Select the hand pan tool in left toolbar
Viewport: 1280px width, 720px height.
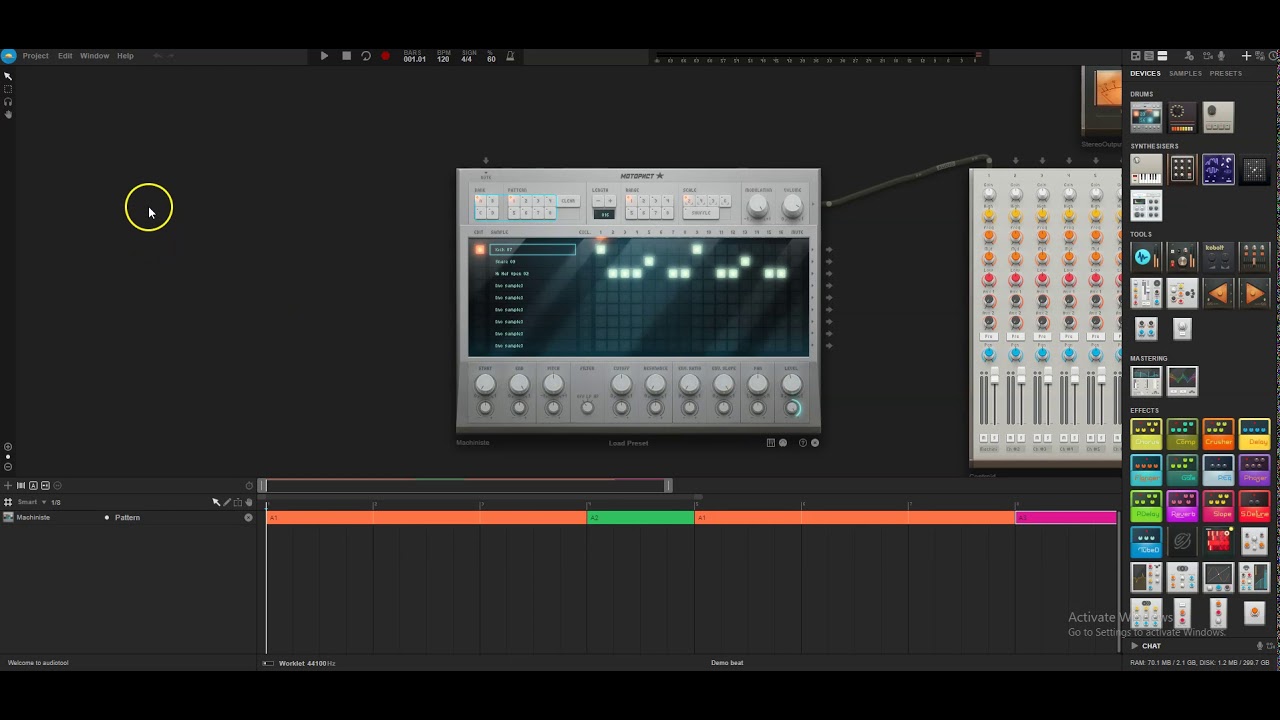coord(8,115)
